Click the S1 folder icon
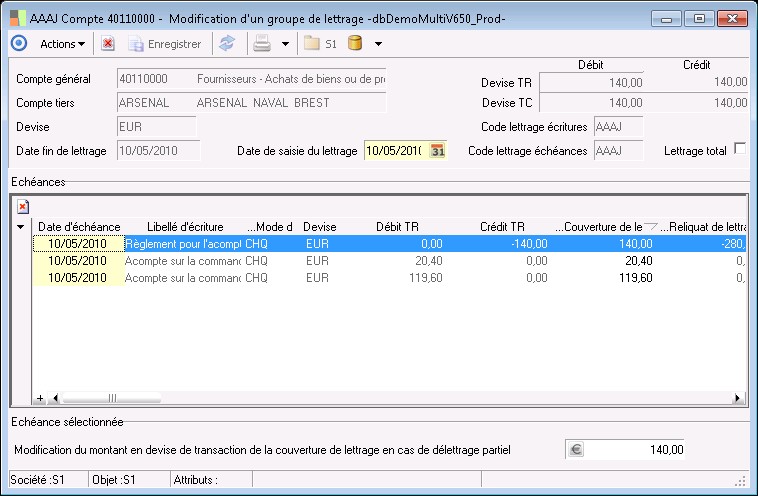 pyautogui.click(x=320, y=44)
